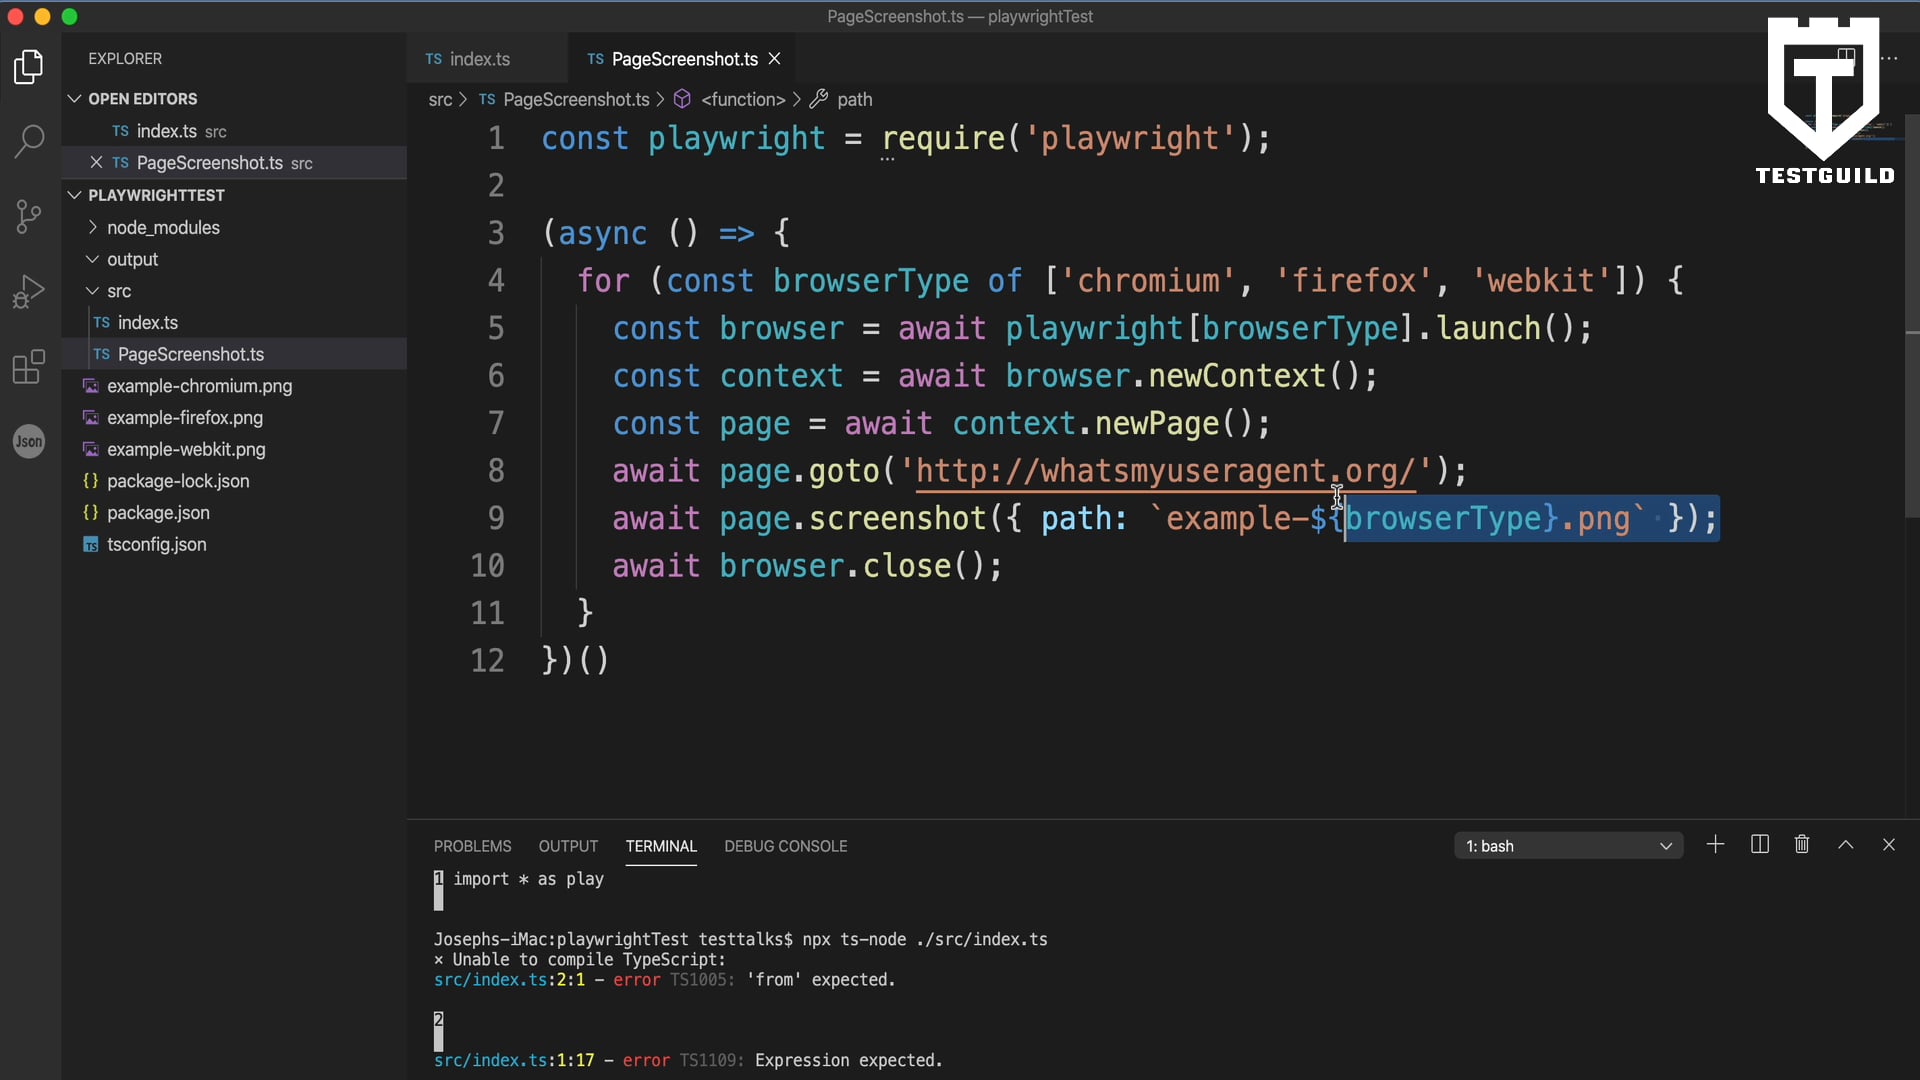Image resolution: width=1920 pixels, height=1080 pixels.
Task: Open the Explorer view in activity bar
Action: point(29,67)
